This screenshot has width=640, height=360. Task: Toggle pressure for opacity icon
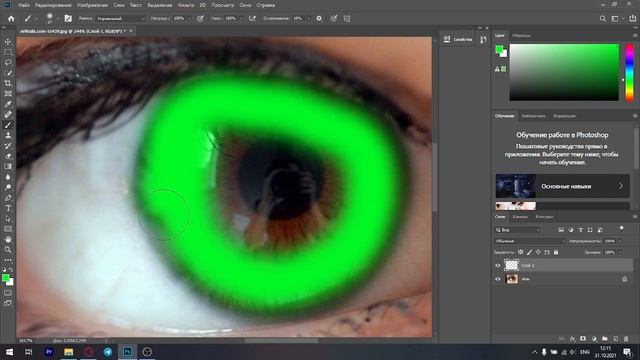(x=200, y=18)
